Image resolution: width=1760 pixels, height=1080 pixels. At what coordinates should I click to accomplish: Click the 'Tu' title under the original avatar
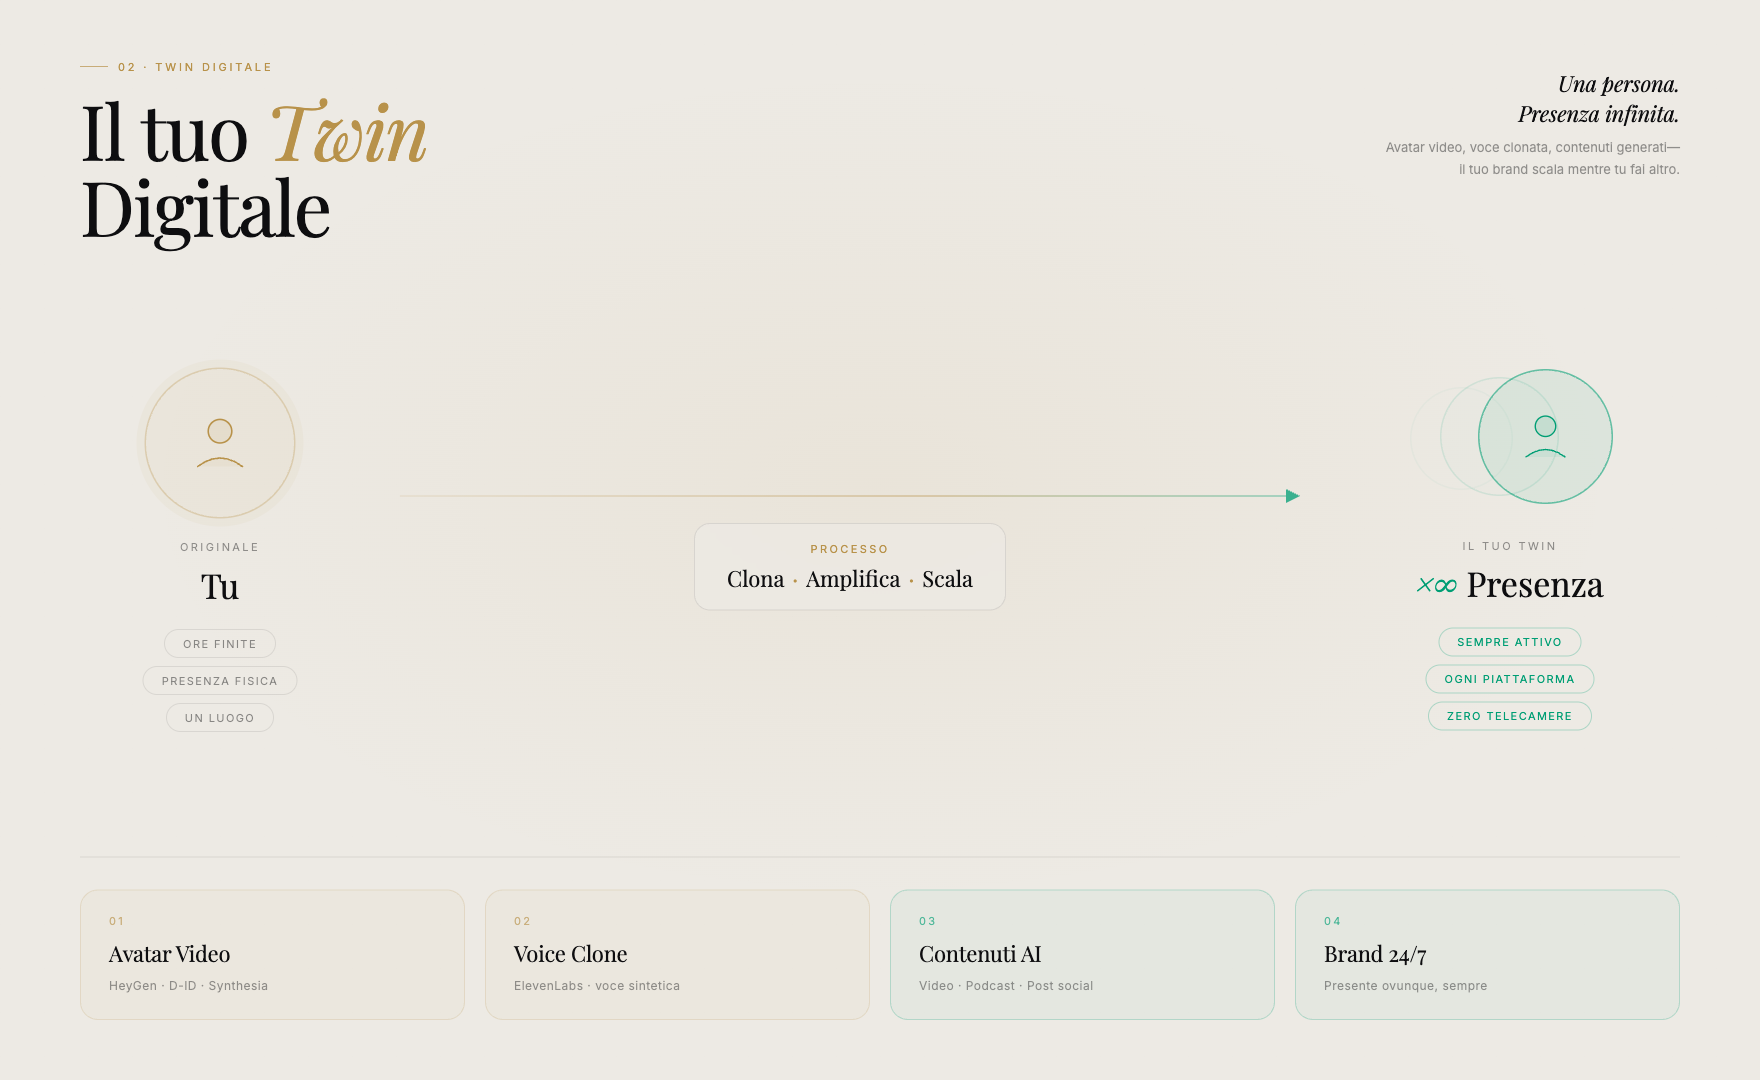pyautogui.click(x=220, y=587)
